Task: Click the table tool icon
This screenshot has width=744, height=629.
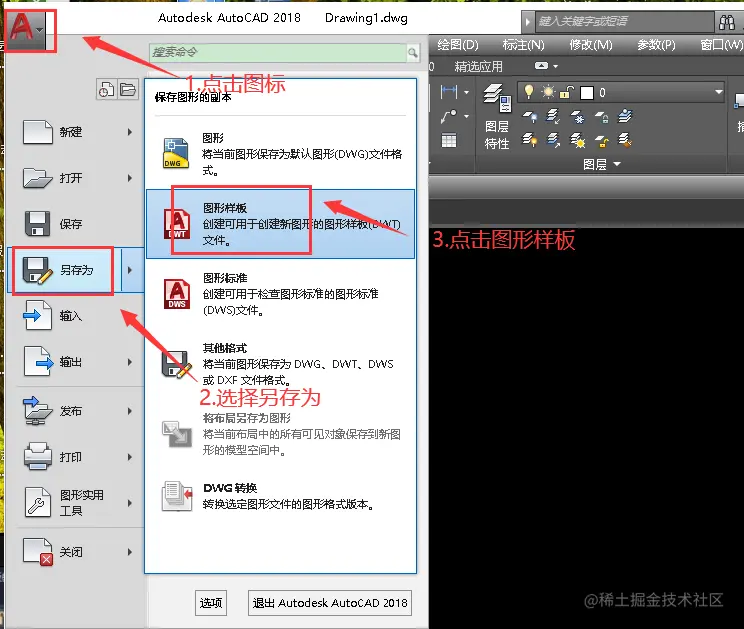Action: [x=448, y=140]
